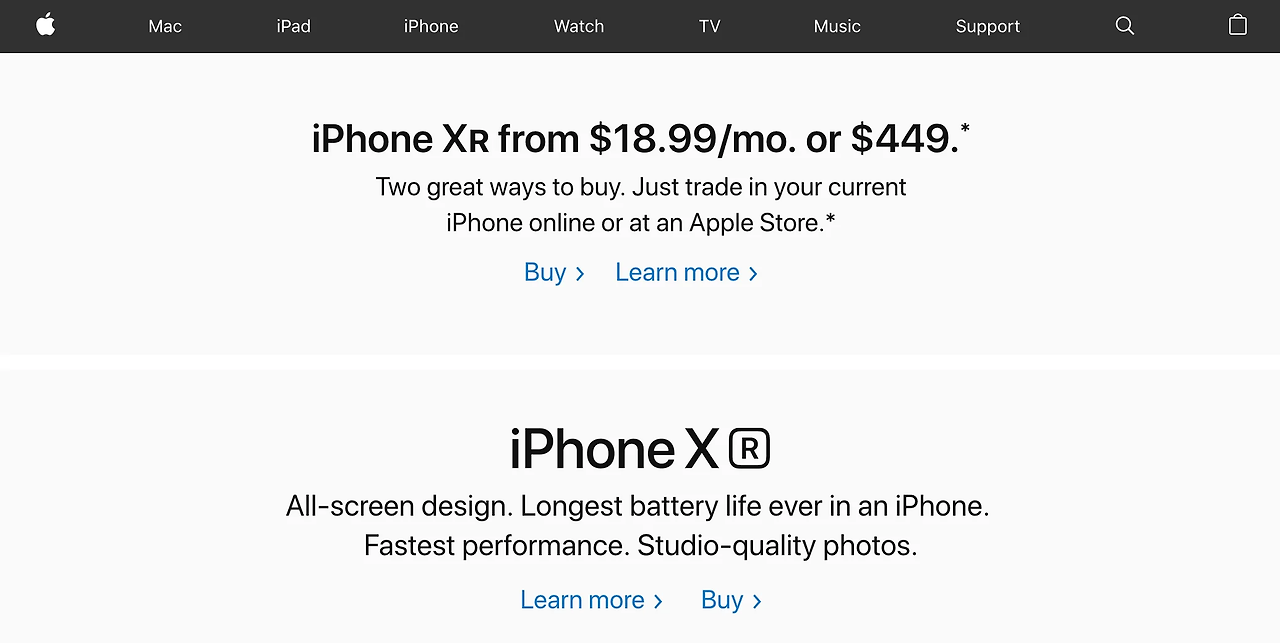
Task: Select the Music menu item
Action: (x=837, y=26)
